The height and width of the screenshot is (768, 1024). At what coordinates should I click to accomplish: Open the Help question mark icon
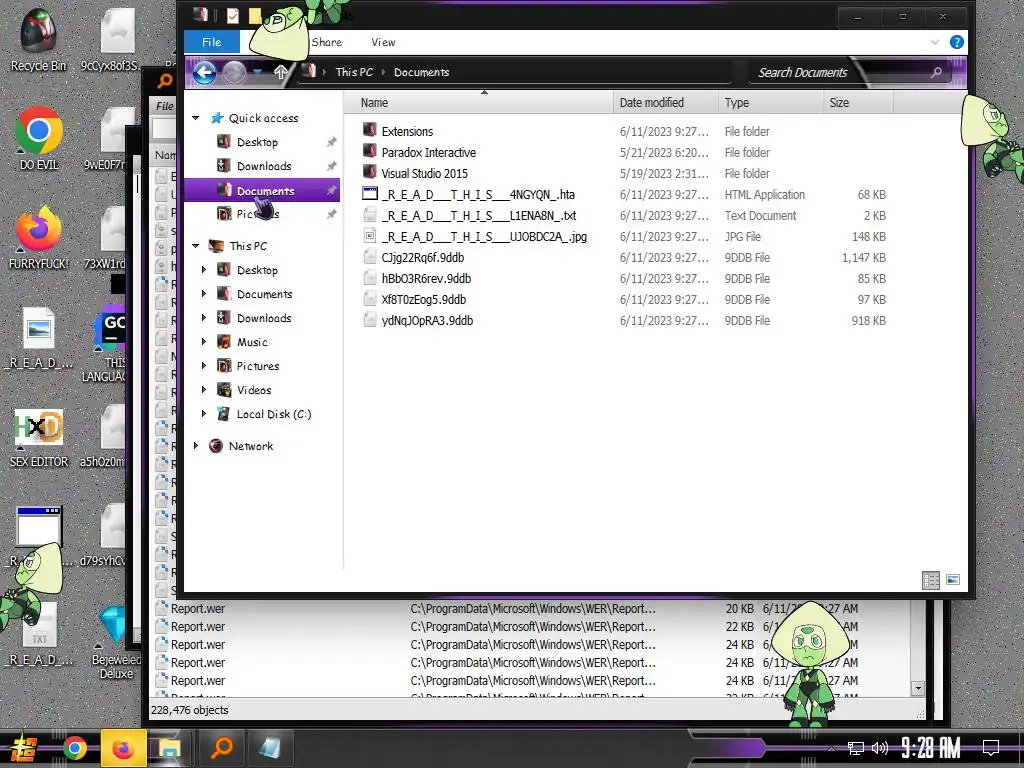(x=957, y=42)
